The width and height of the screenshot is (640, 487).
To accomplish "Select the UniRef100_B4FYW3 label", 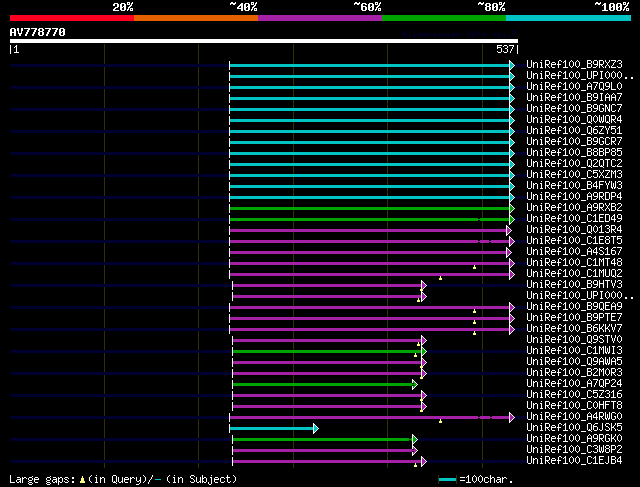I will [x=574, y=186].
